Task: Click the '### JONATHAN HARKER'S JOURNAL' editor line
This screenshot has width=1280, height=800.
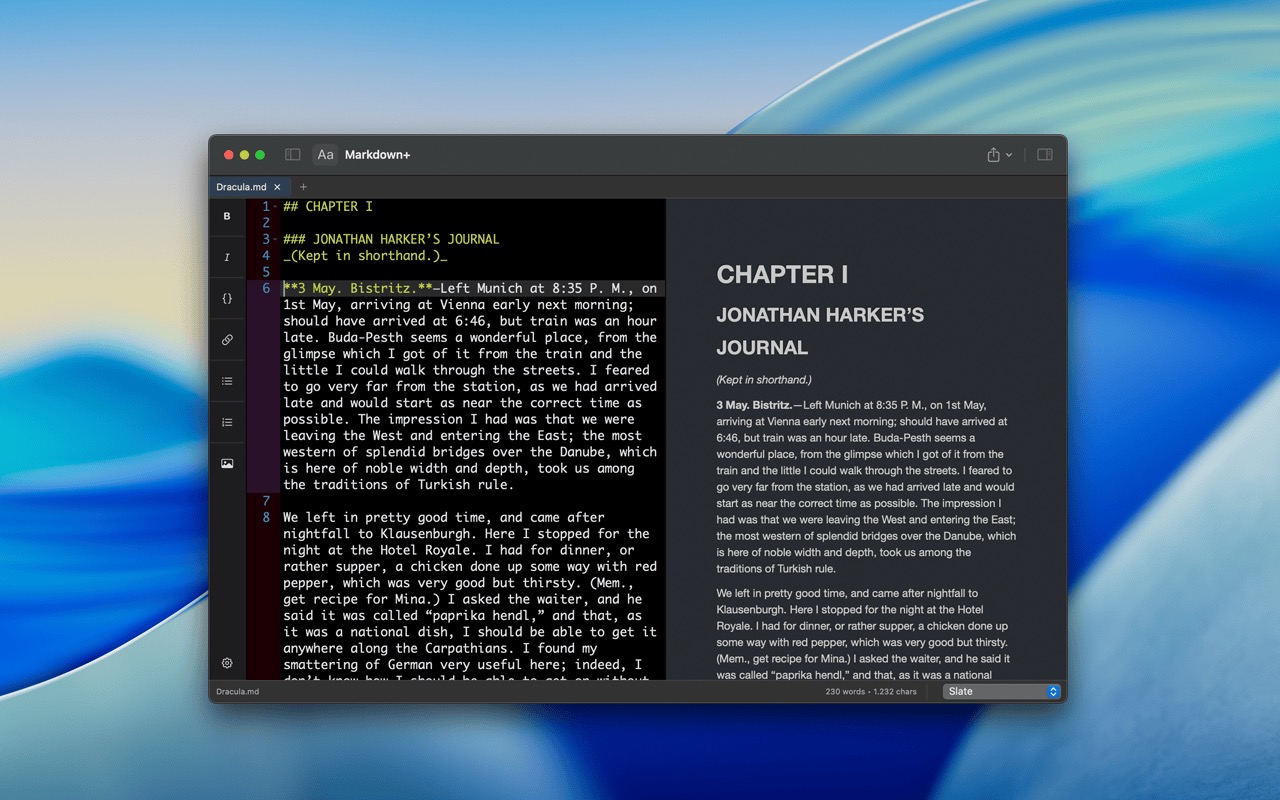Action: pos(391,239)
